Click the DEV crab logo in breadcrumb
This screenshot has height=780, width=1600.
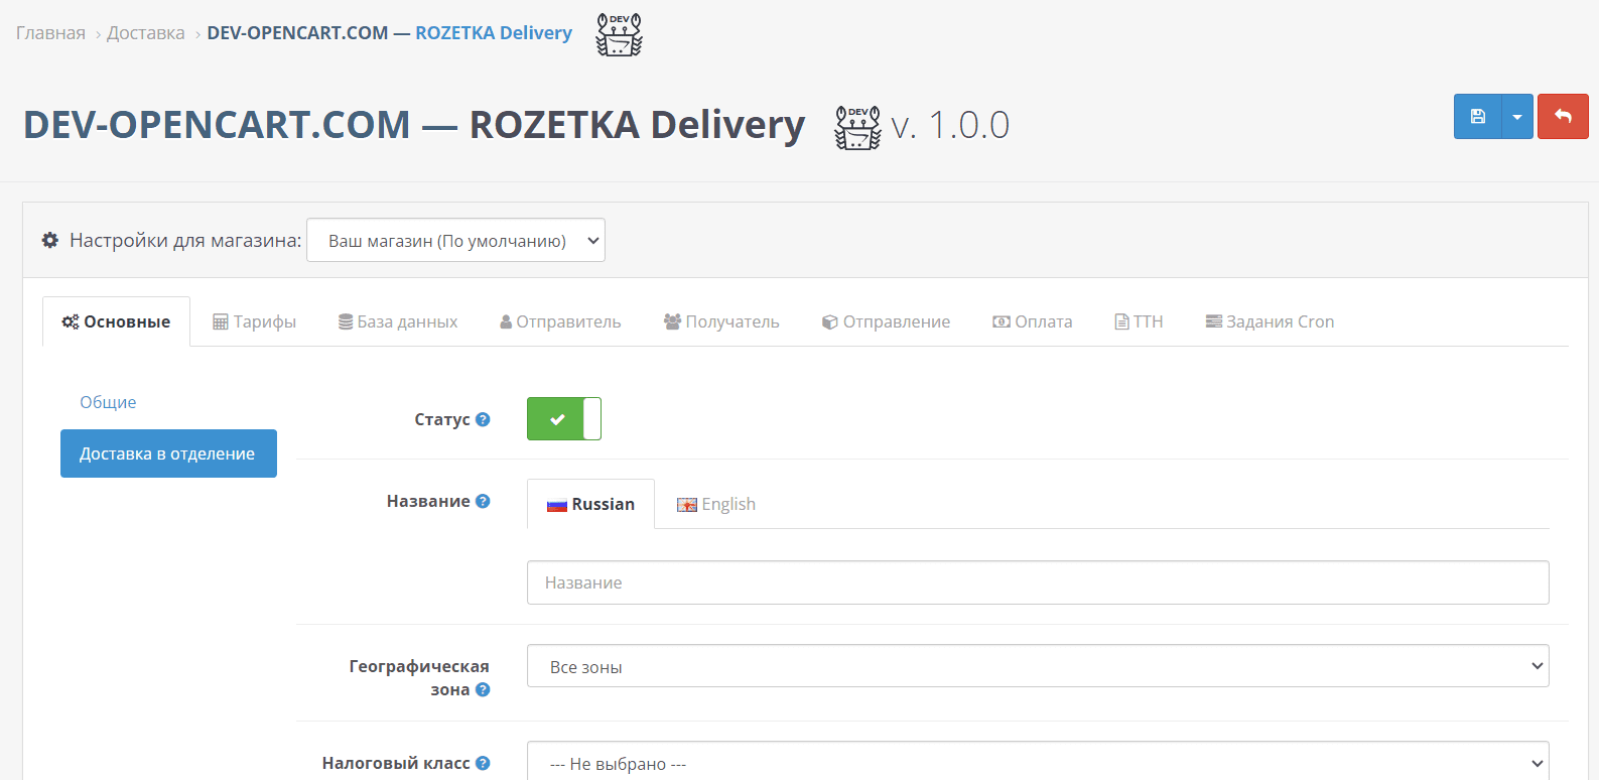[619, 34]
